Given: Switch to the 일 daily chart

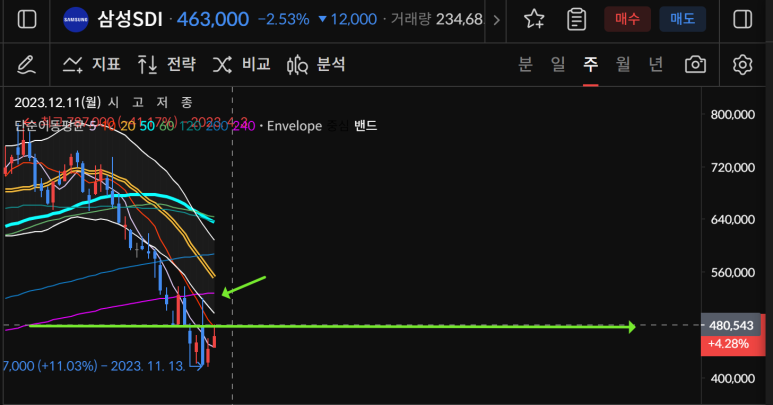Looking at the screenshot, I should tap(558, 64).
